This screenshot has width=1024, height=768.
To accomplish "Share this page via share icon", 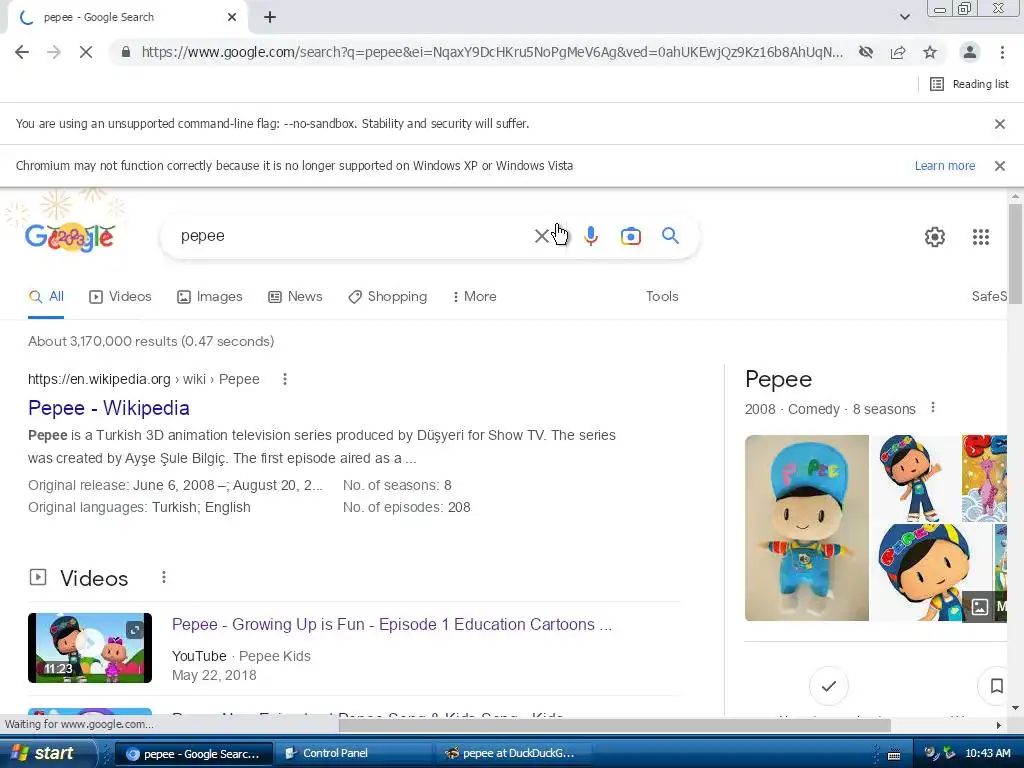I will coord(898,52).
